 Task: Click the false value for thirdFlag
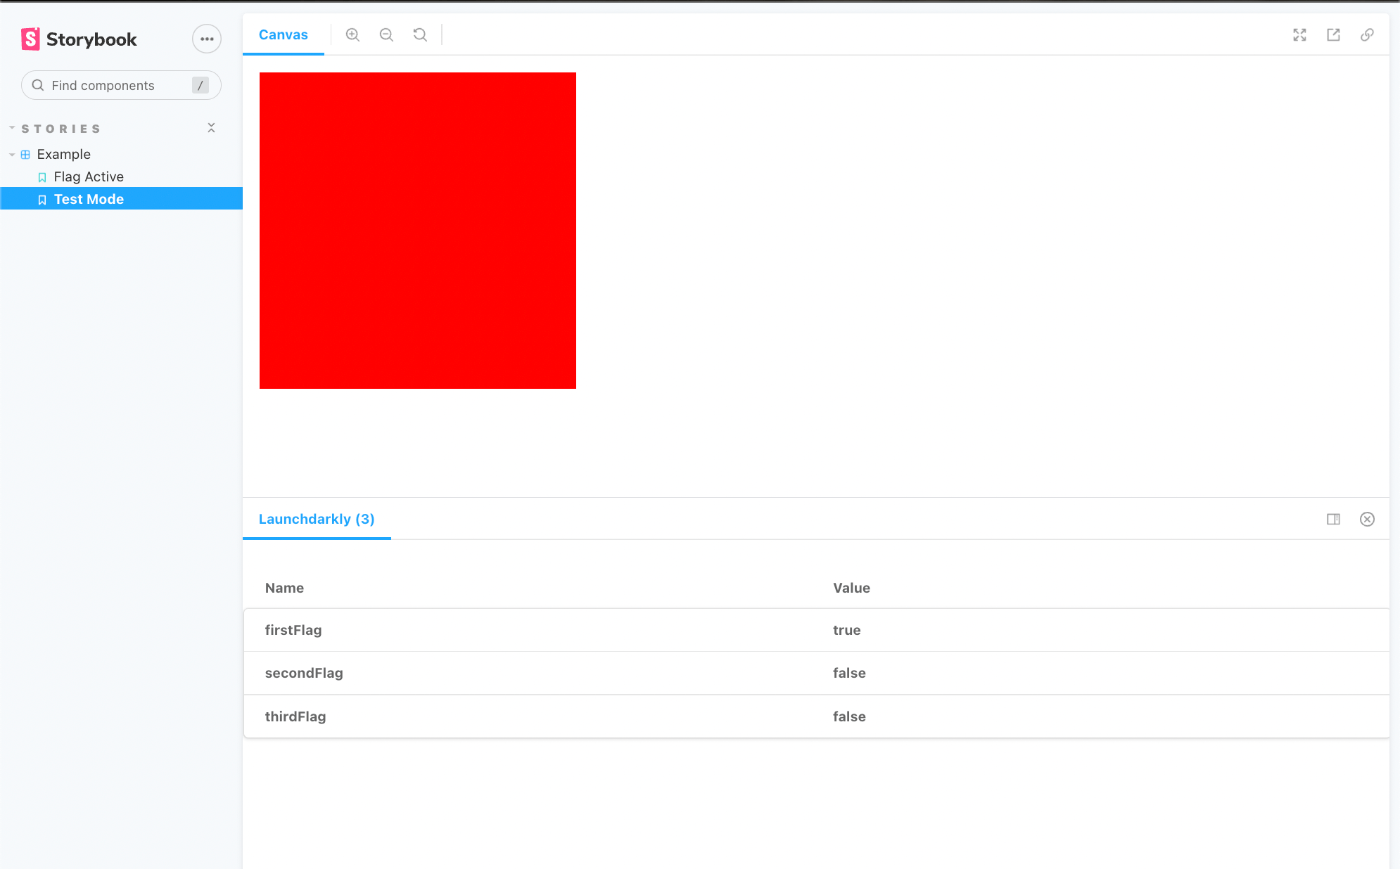pos(849,716)
